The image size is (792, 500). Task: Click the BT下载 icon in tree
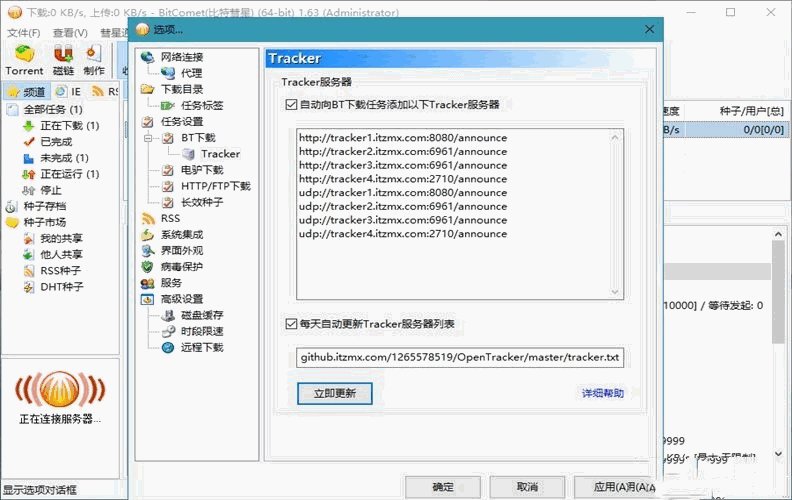click(168, 138)
